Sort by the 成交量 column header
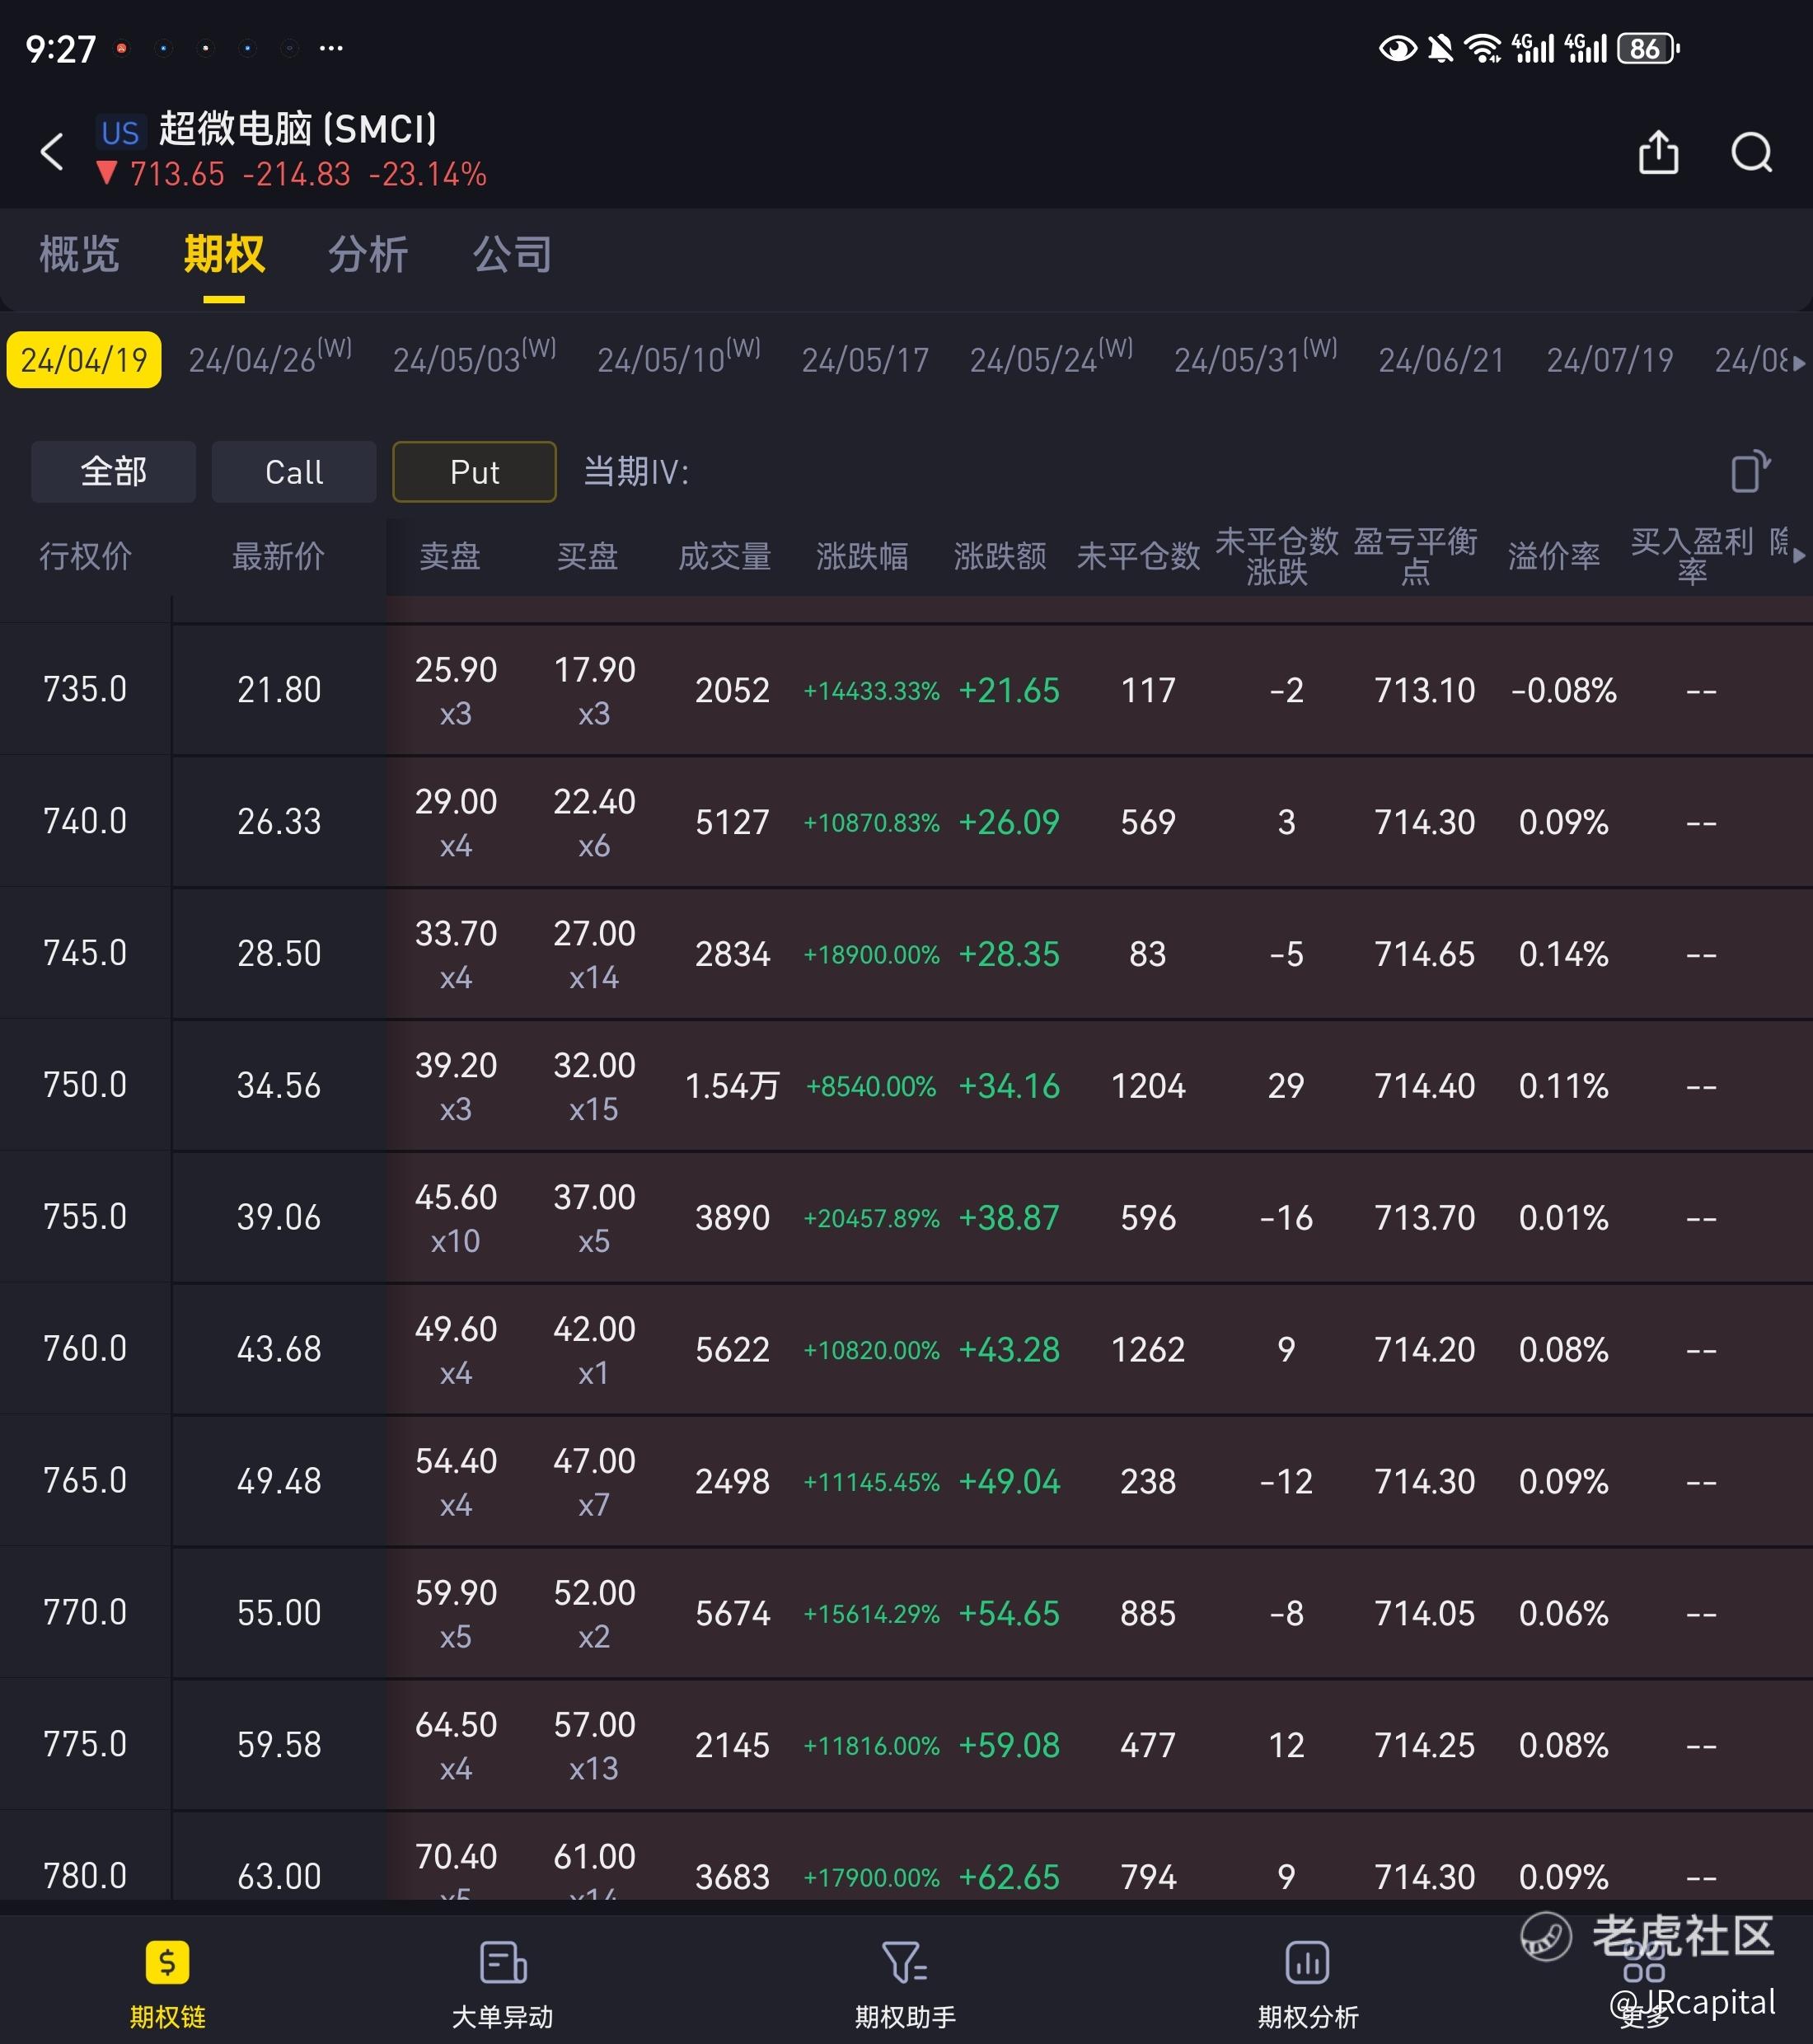The height and width of the screenshot is (2044, 1813). tap(724, 556)
